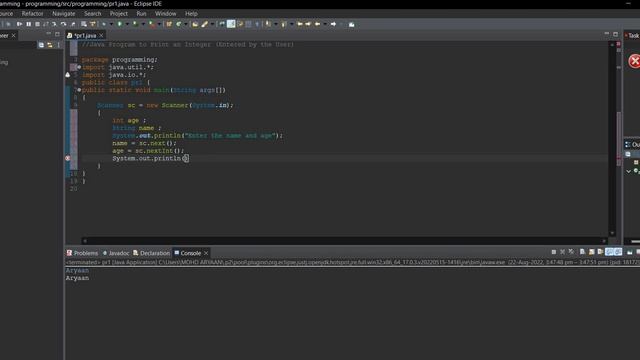The width and height of the screenshot is (640, 360).
Task: Open the Forward history dropdown arrow
Action: point(342,24)
